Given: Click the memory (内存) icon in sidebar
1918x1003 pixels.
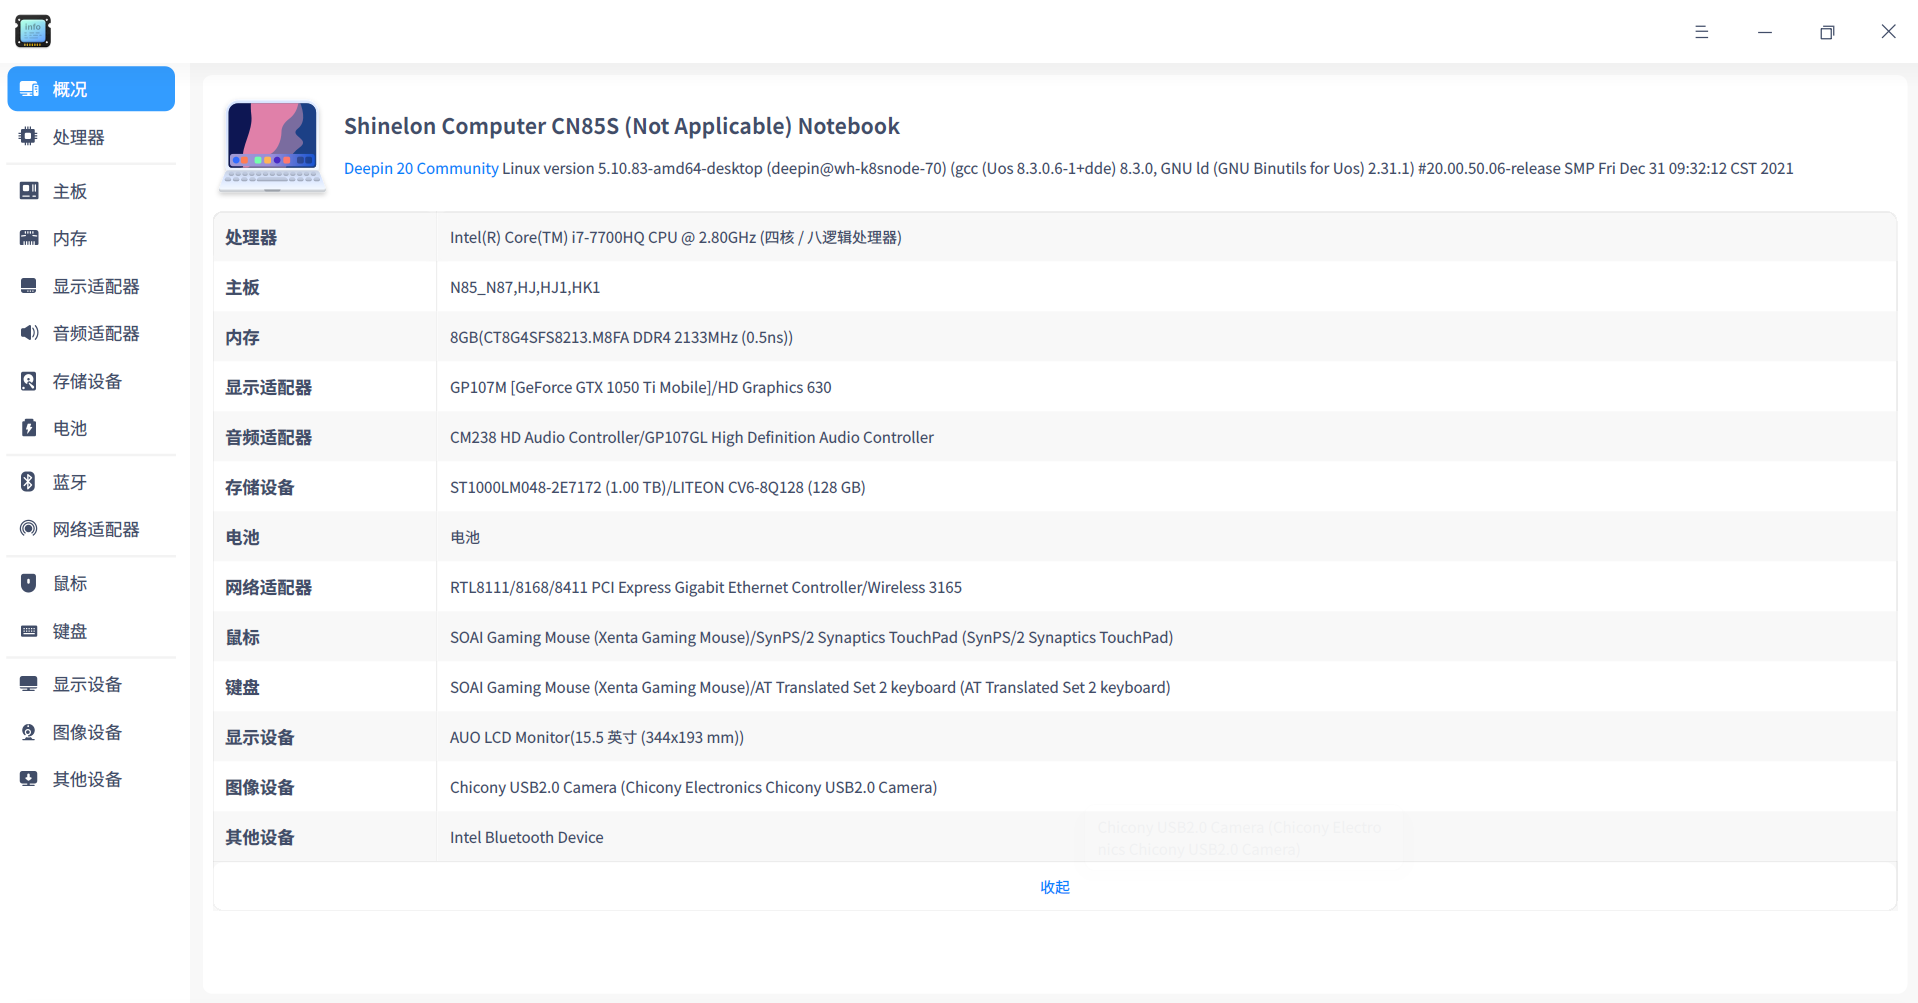Looking at the screenshot, I should pyautogui.click(x=29, y=238).
